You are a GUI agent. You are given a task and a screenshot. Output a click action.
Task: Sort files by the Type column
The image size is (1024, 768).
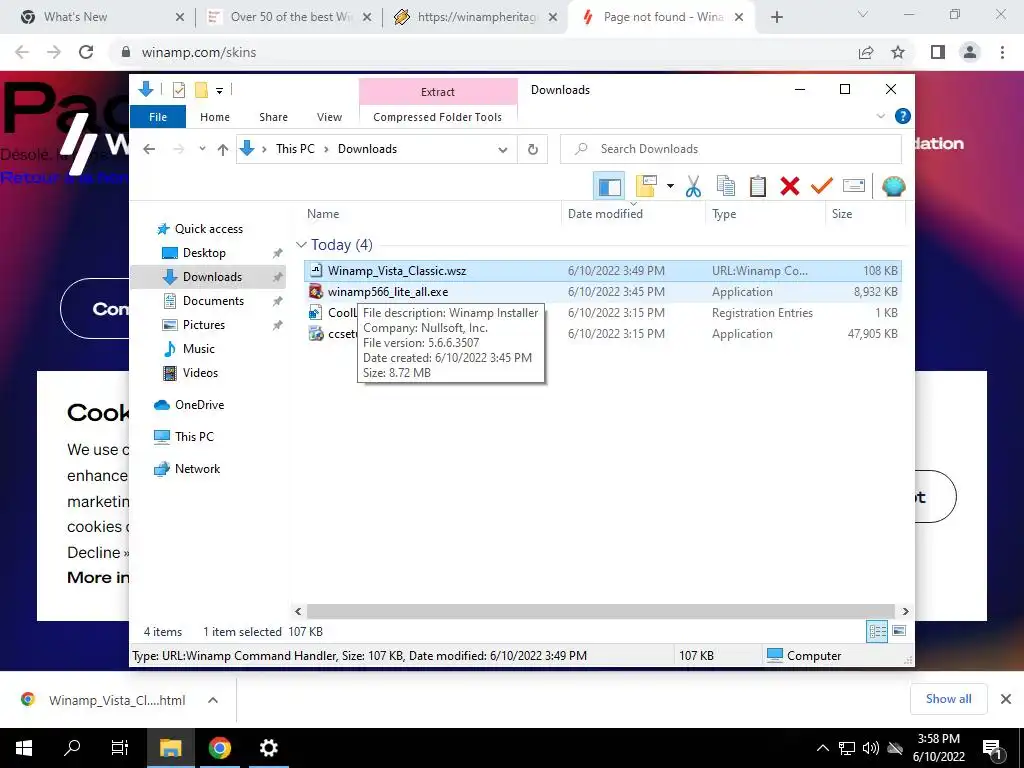pyautogui.click(x=724, y=214)
